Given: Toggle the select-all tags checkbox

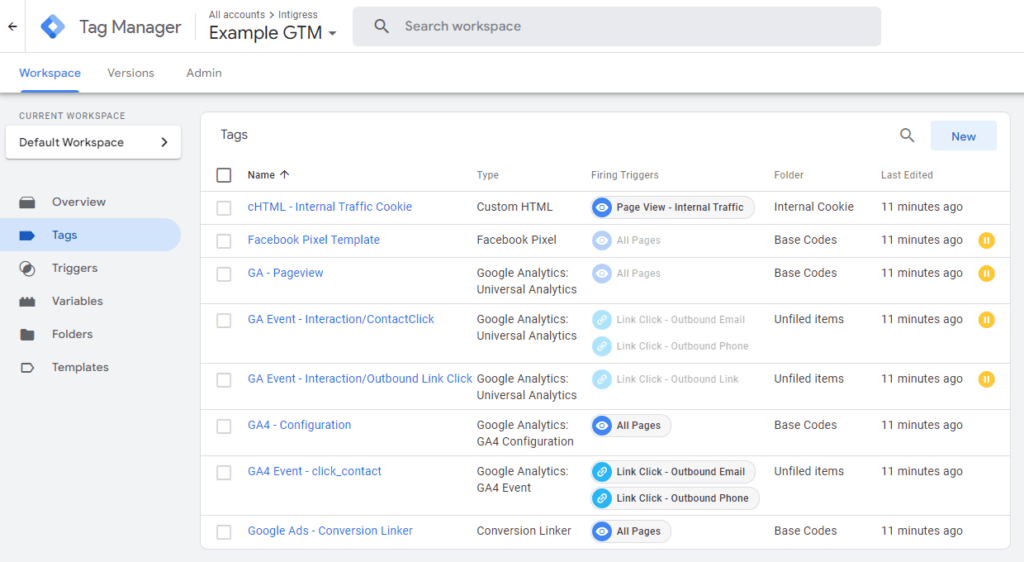Looking at the screenshot, I should click(224, 175).
